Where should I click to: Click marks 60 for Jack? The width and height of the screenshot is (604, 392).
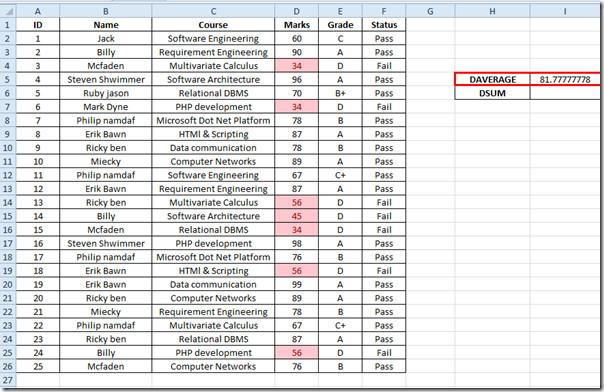click(297, 39)
